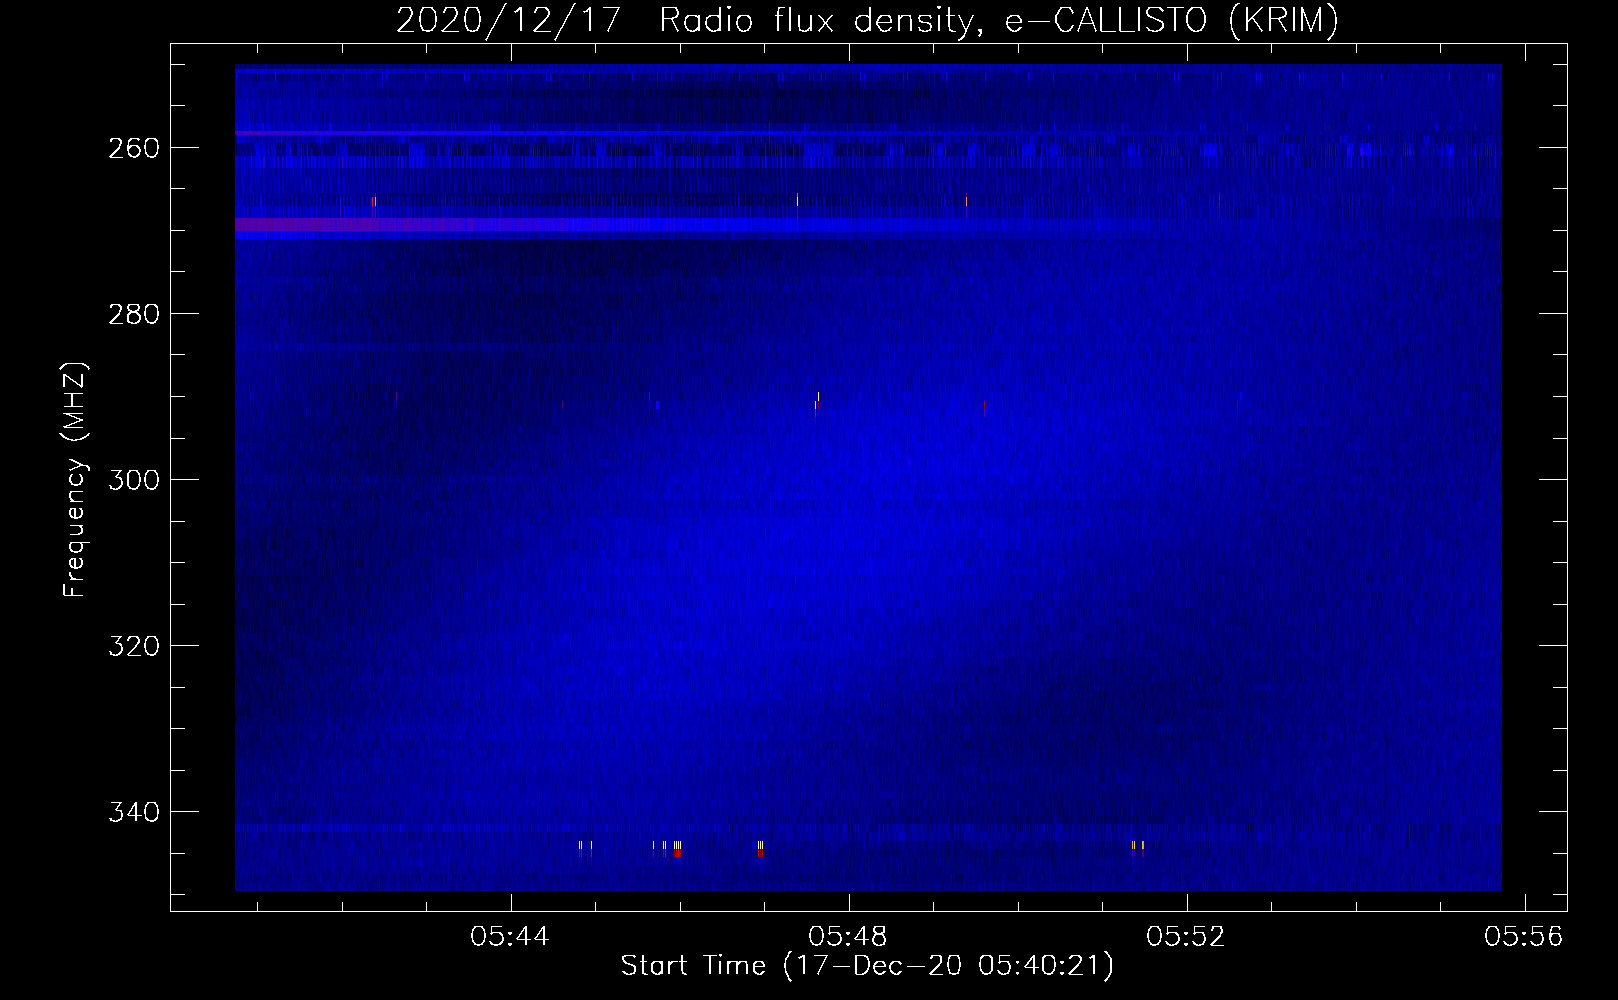The height and width of the screenshot is (1000, 1618).
Task: Click the yellow spike near 290 MHz at 05:47
Action: coord(818,397)
